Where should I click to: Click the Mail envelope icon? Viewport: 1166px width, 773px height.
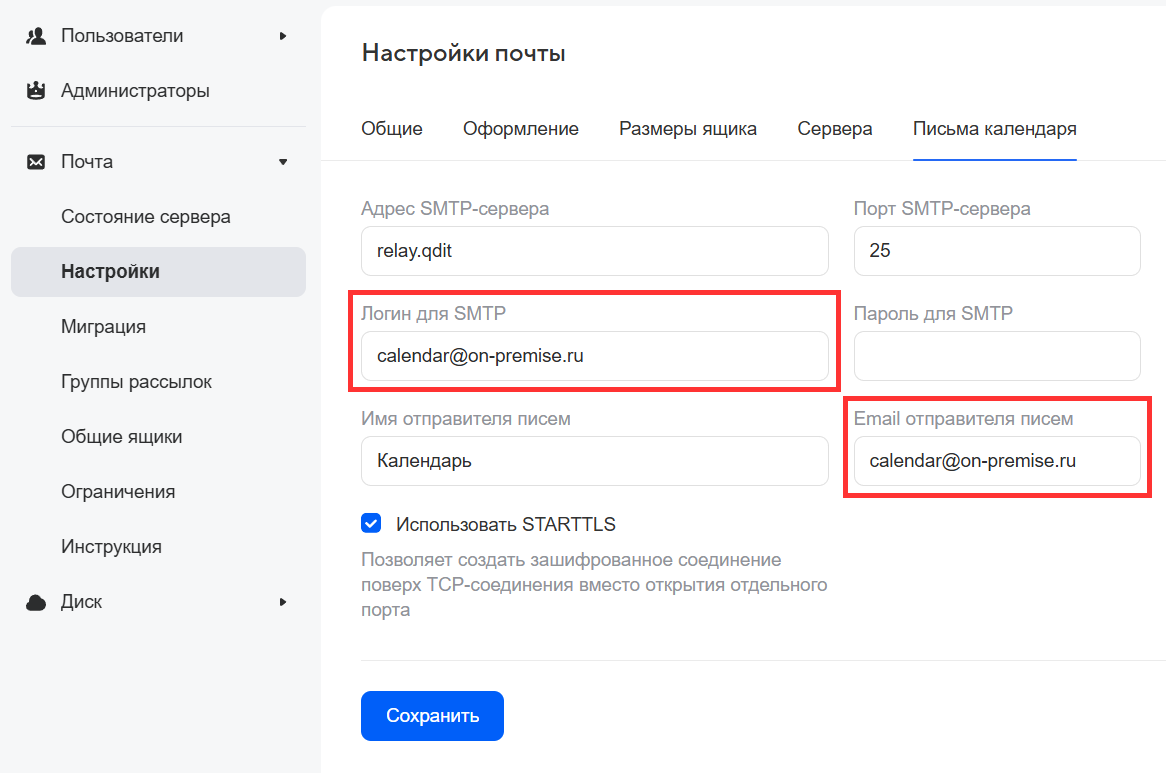37,162
